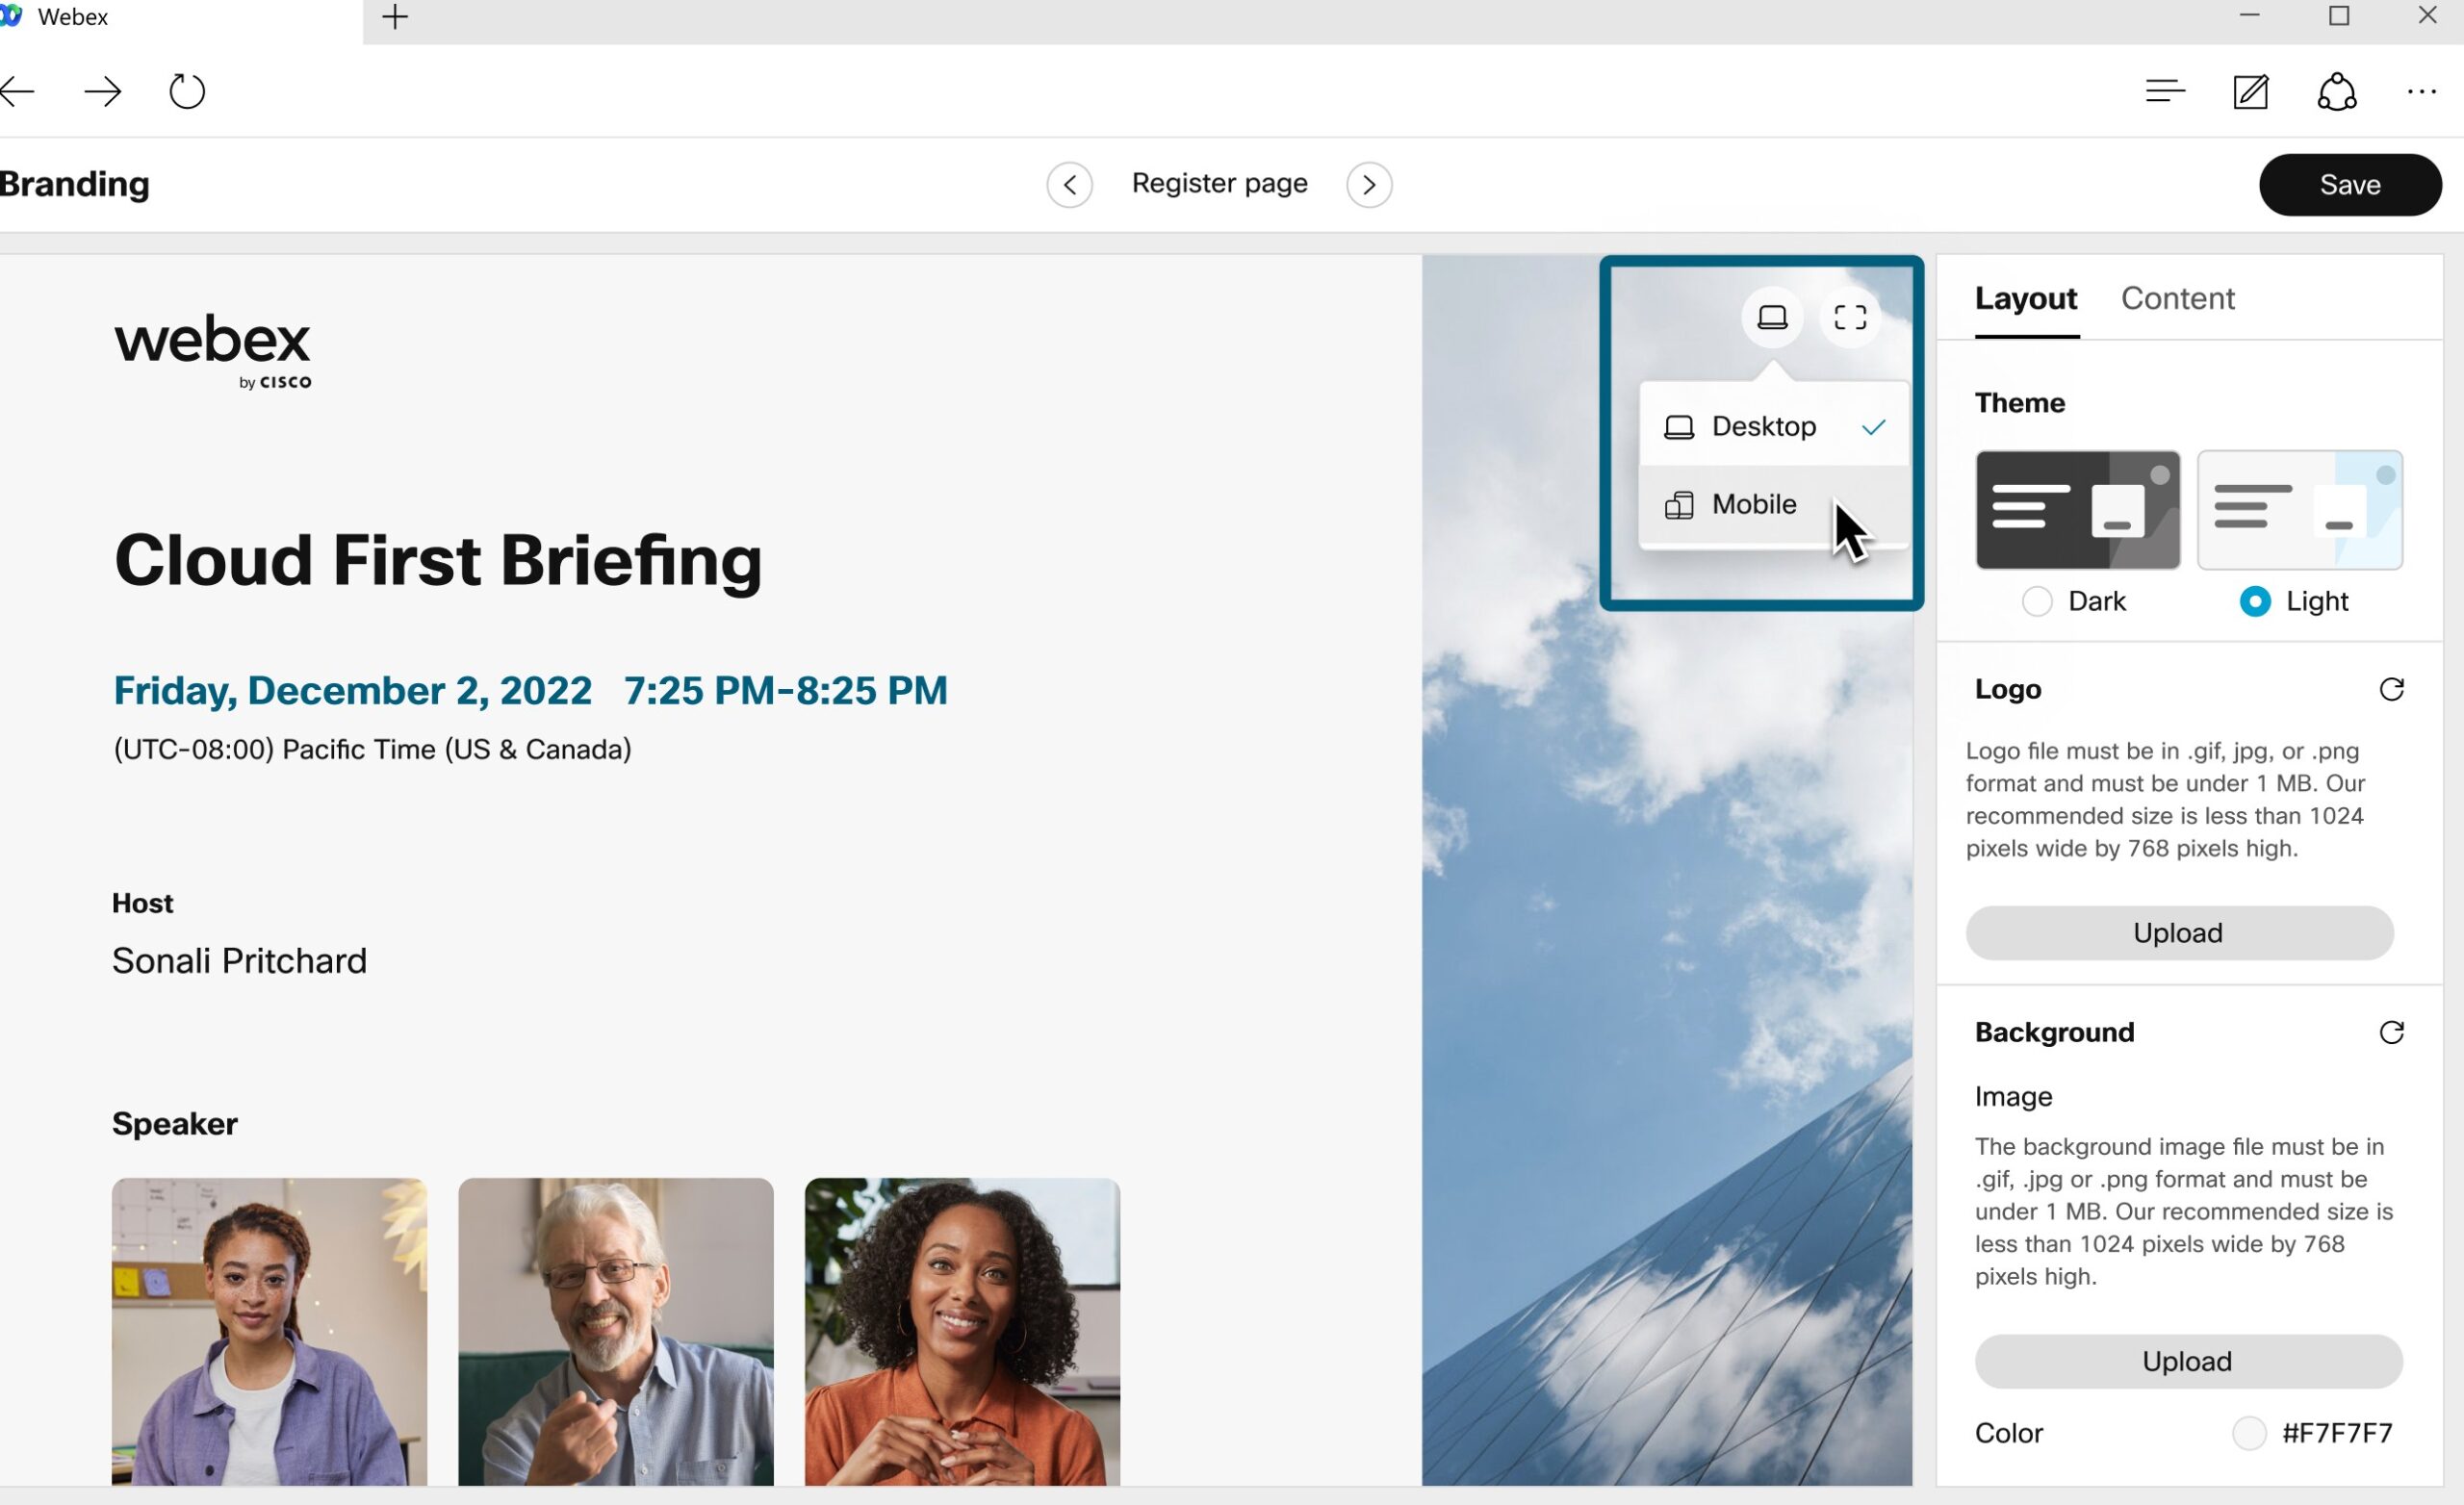
Task: Go forward with the browser forward arrow
Action: [x=103, y=92]
